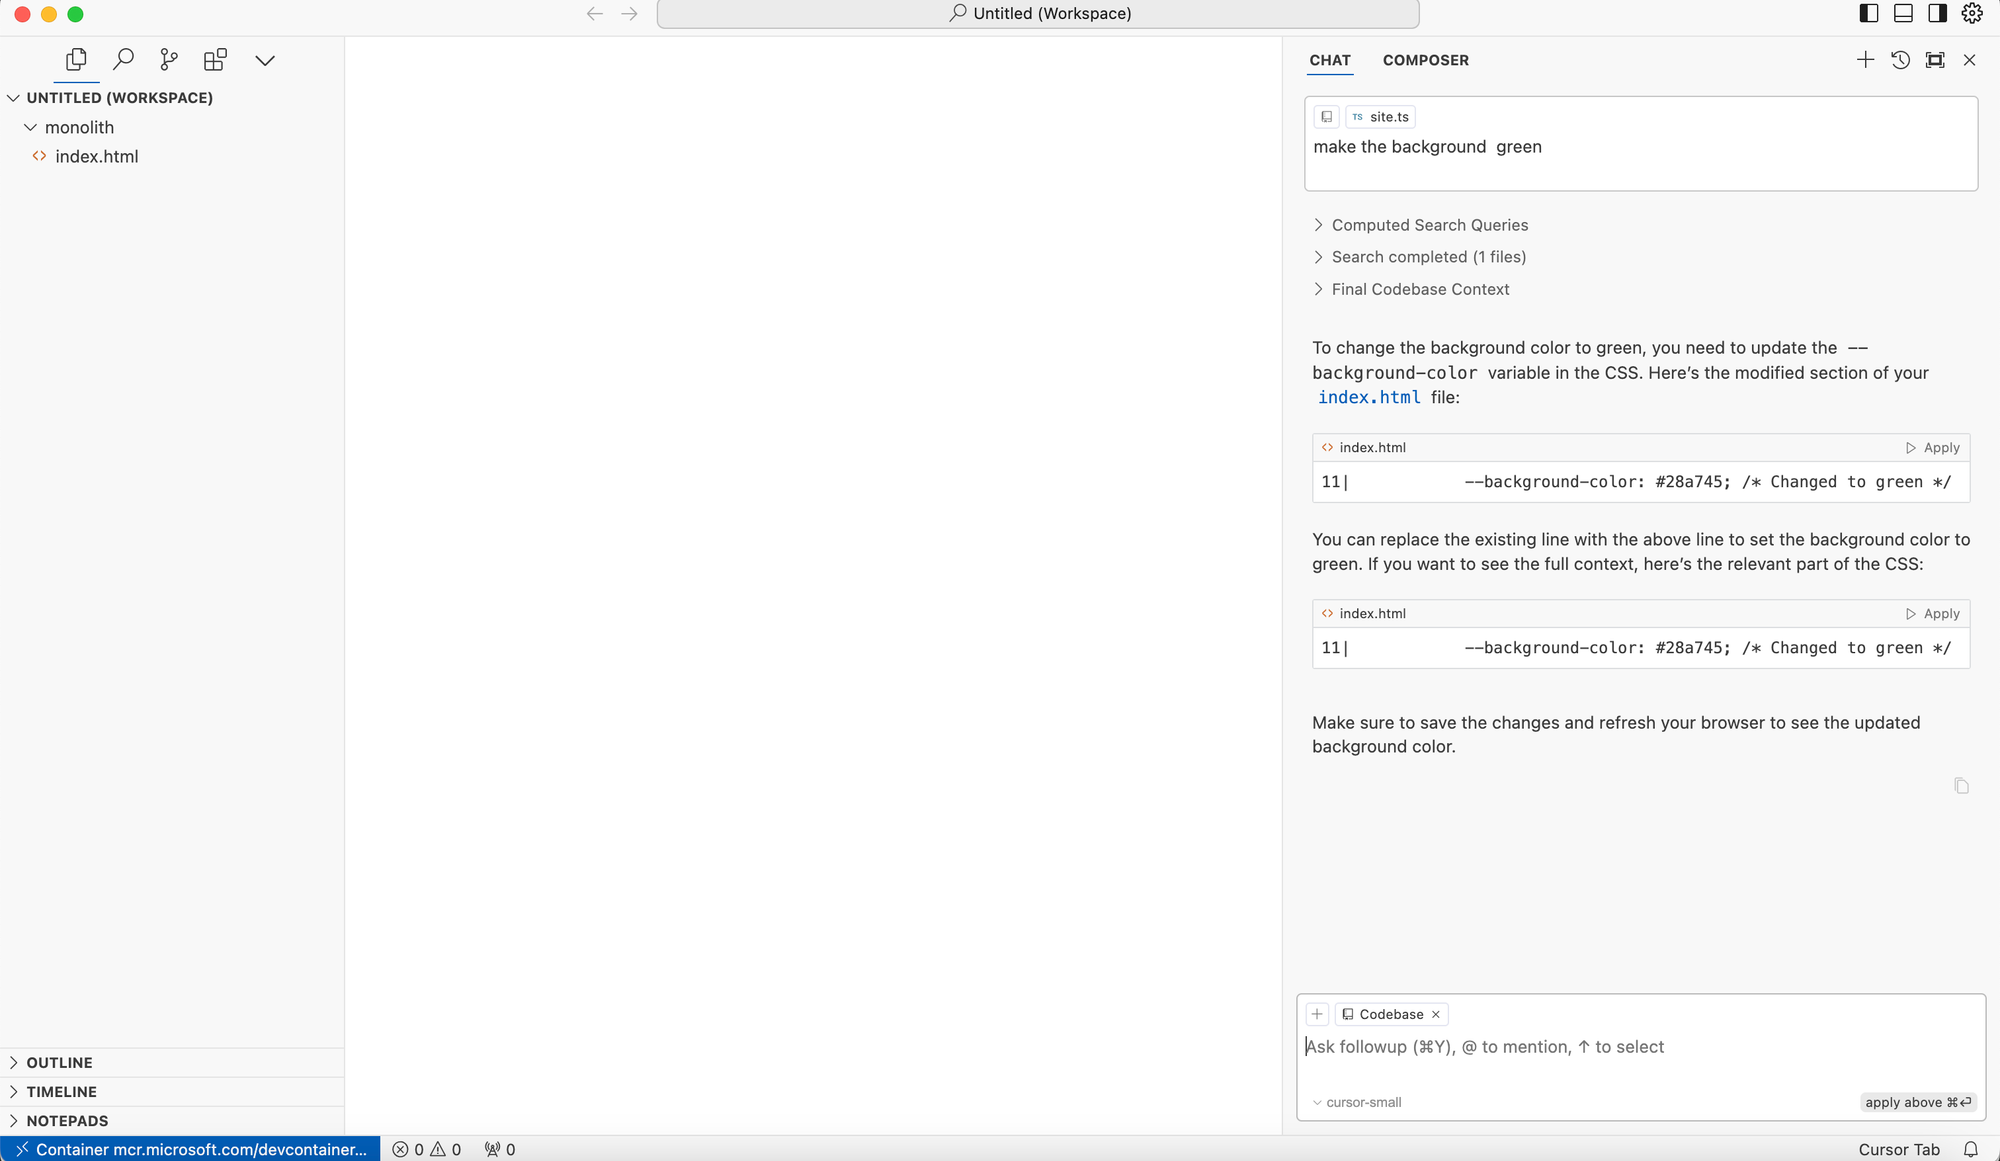Screen dimensions: 2000x1161
Task: Open the Extensions view icon
Action: (x=214, y=59)
